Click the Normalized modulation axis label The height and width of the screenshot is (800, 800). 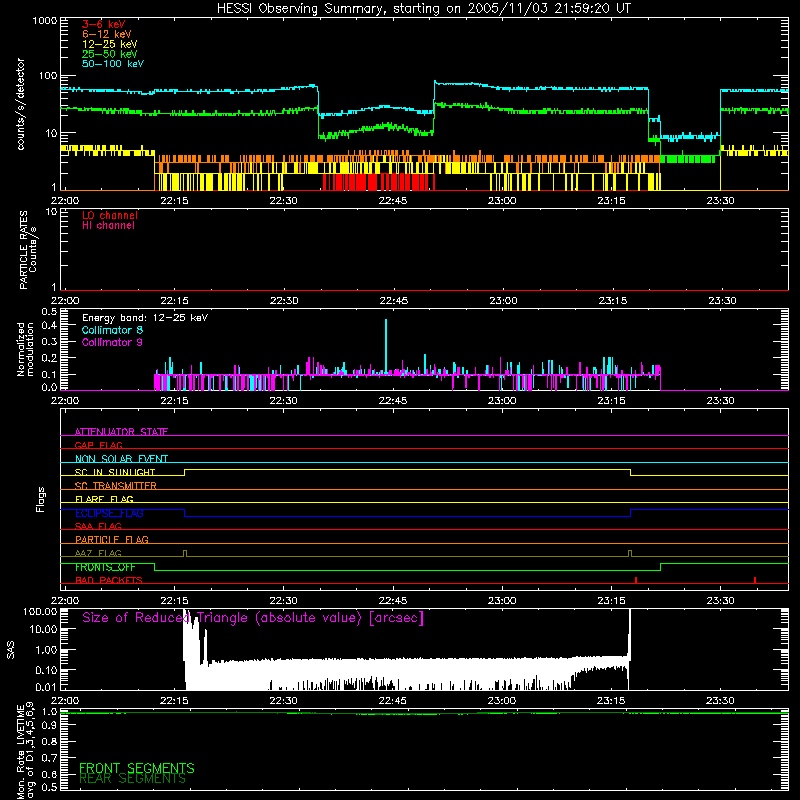(x=26, y=349)
